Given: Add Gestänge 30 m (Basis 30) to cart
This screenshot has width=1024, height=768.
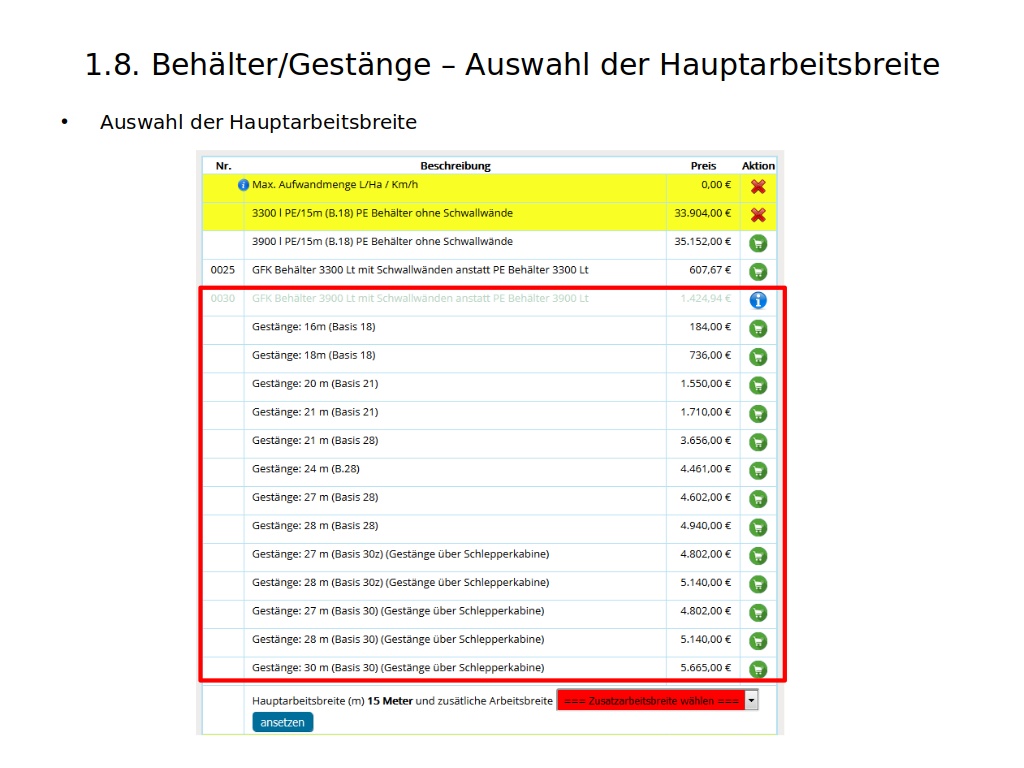Looking at the screenshot, I should tap(758, 669).
